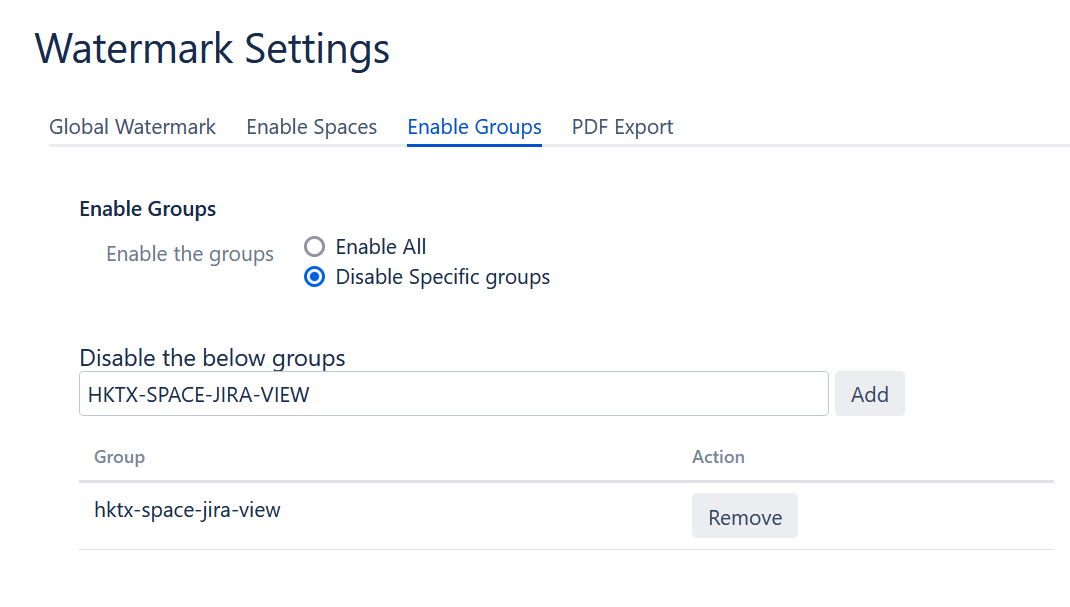This screenshot has width=1070, height=607.
Task: Click the Add button
Action: pyautogui.click(x=869, y=394)
